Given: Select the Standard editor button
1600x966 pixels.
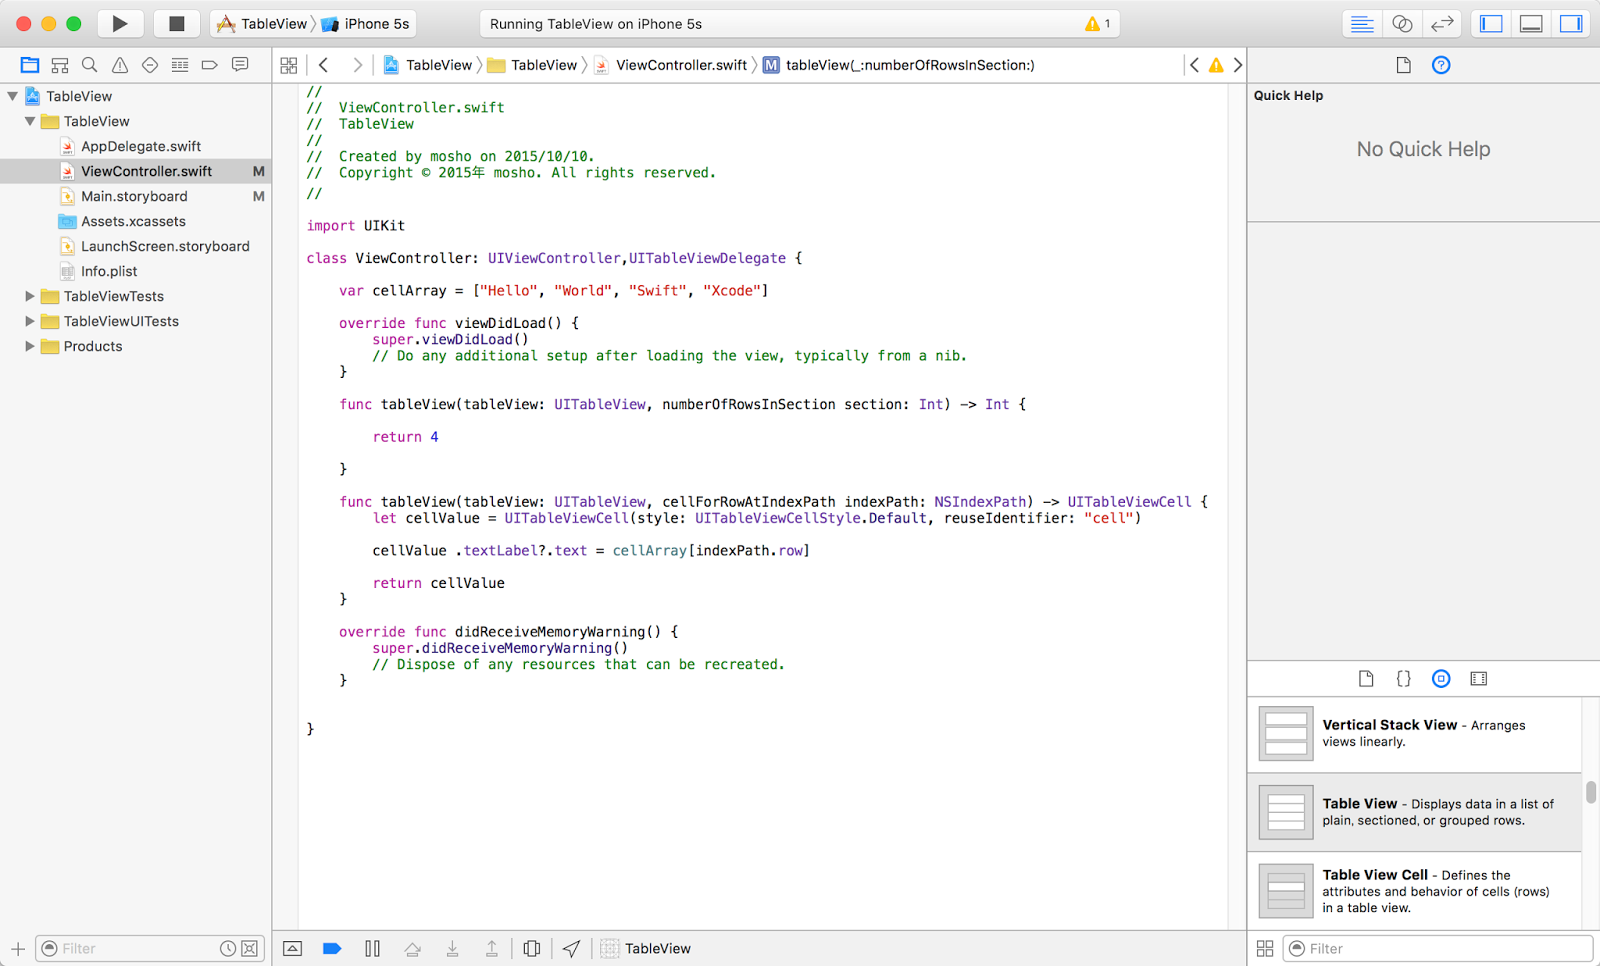Looking at the screenshot, I should pos(1362,24).
